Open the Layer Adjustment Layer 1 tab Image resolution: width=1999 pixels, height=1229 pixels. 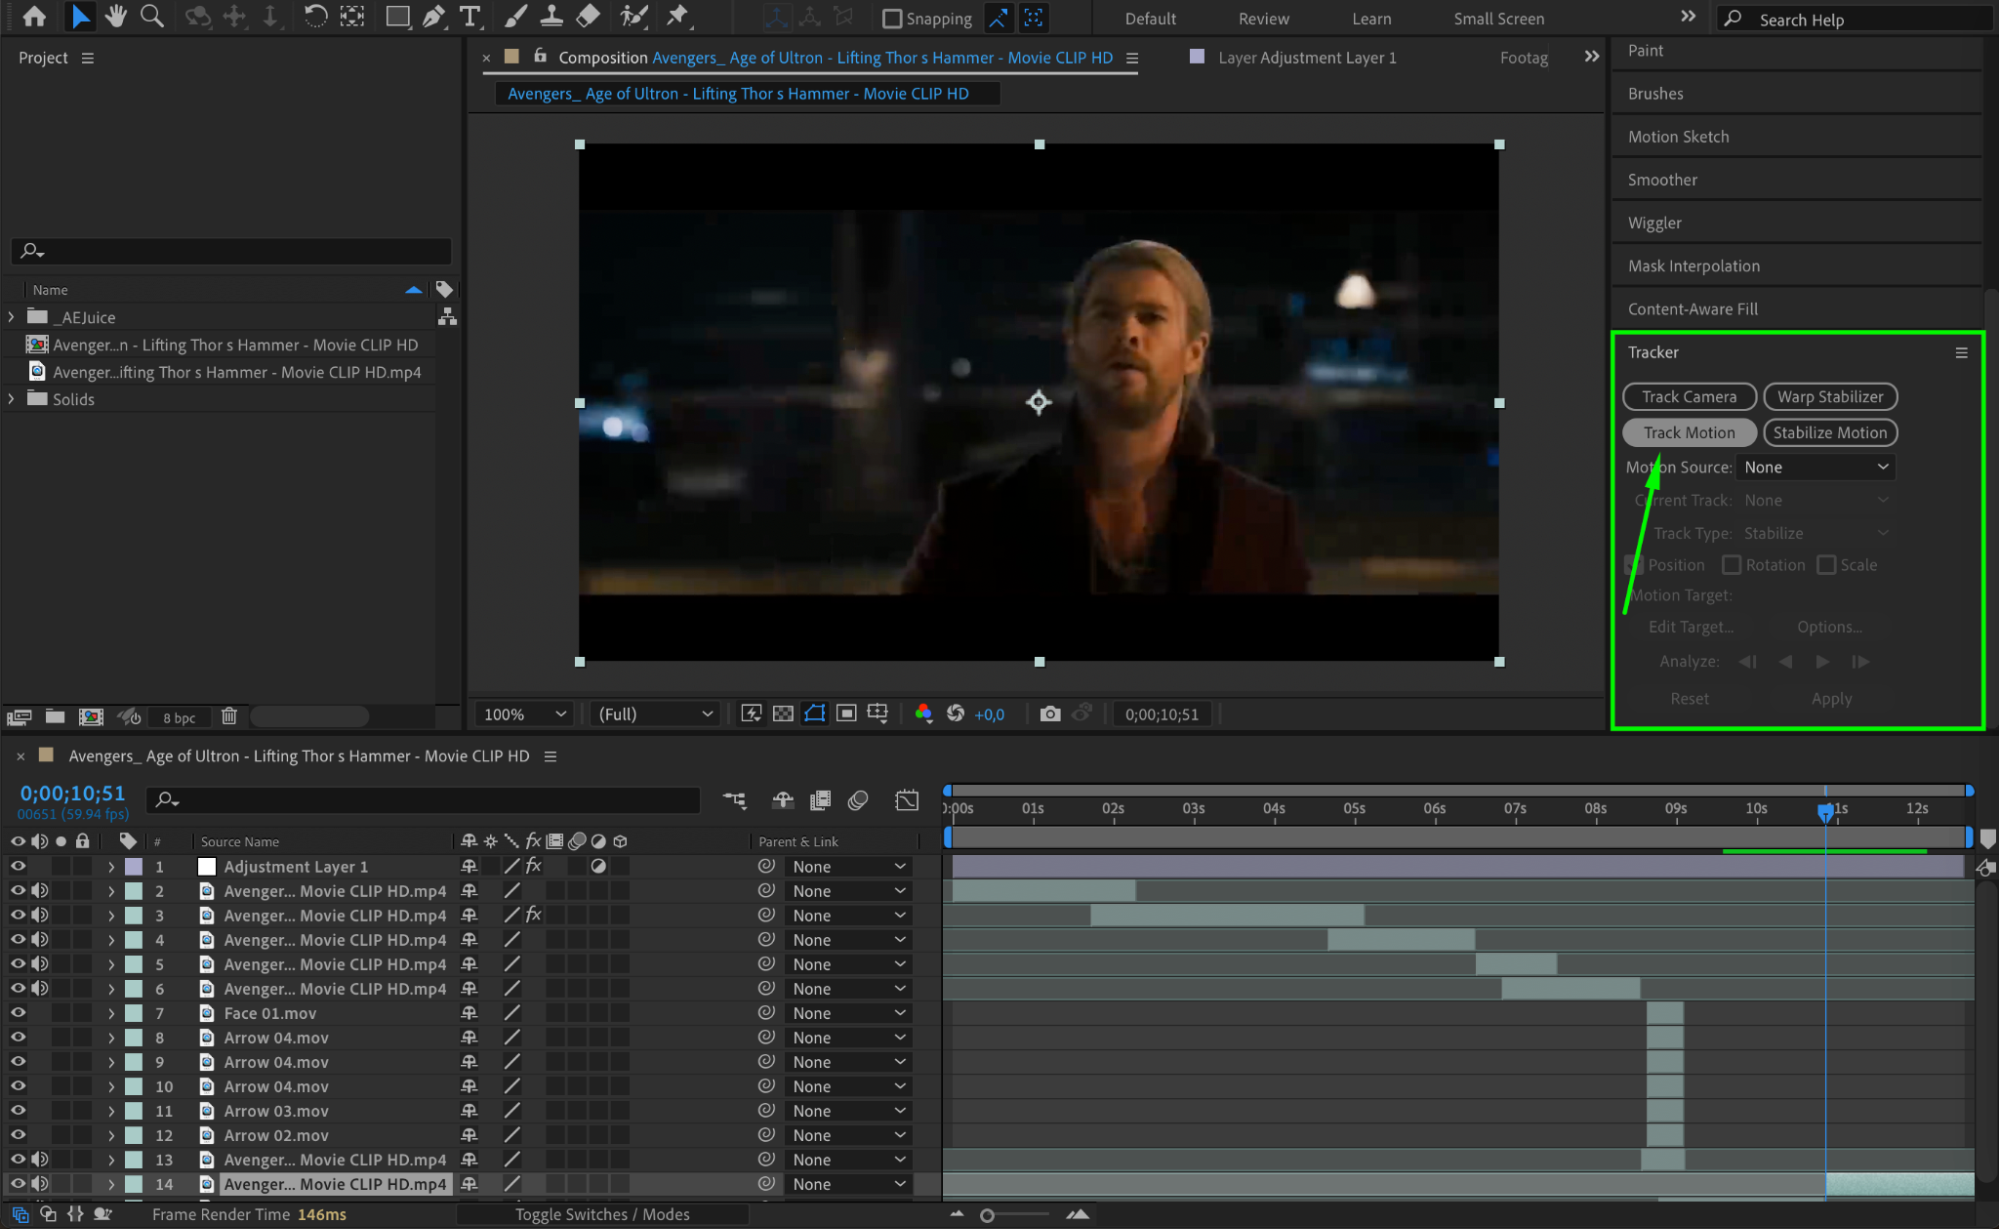point(1305,58)
